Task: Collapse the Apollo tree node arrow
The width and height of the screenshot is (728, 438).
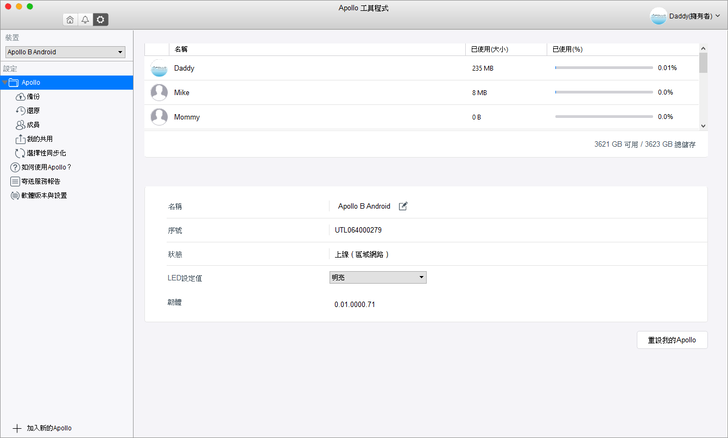Action: tap(5, 83)
